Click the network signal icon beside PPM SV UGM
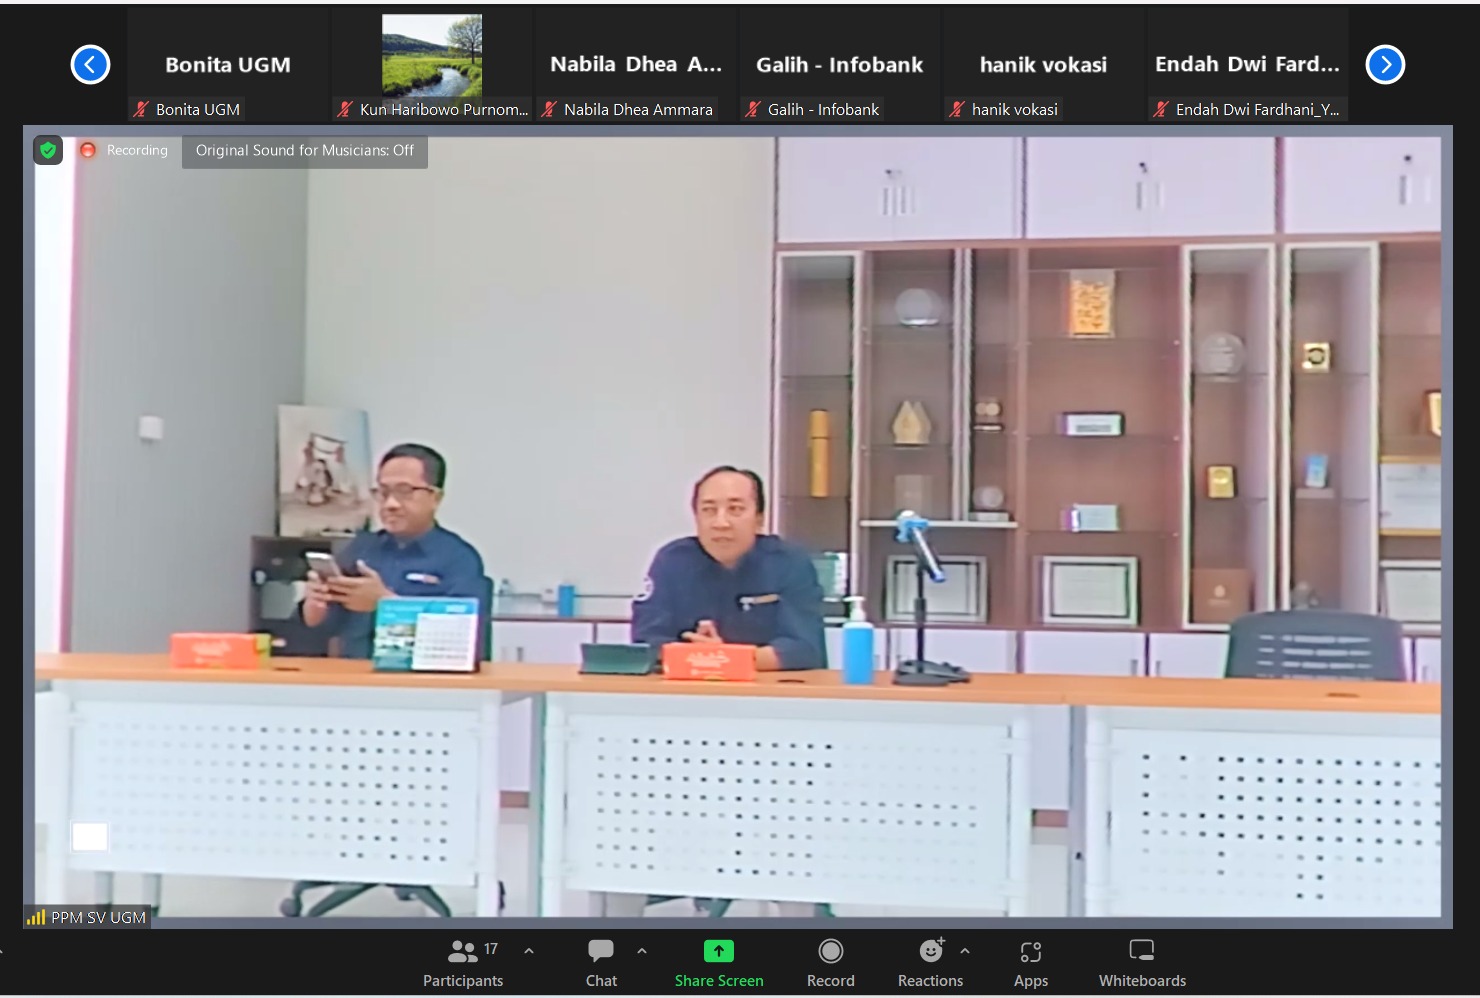Screen dimensions: 1480x998 tap(36, 917)
